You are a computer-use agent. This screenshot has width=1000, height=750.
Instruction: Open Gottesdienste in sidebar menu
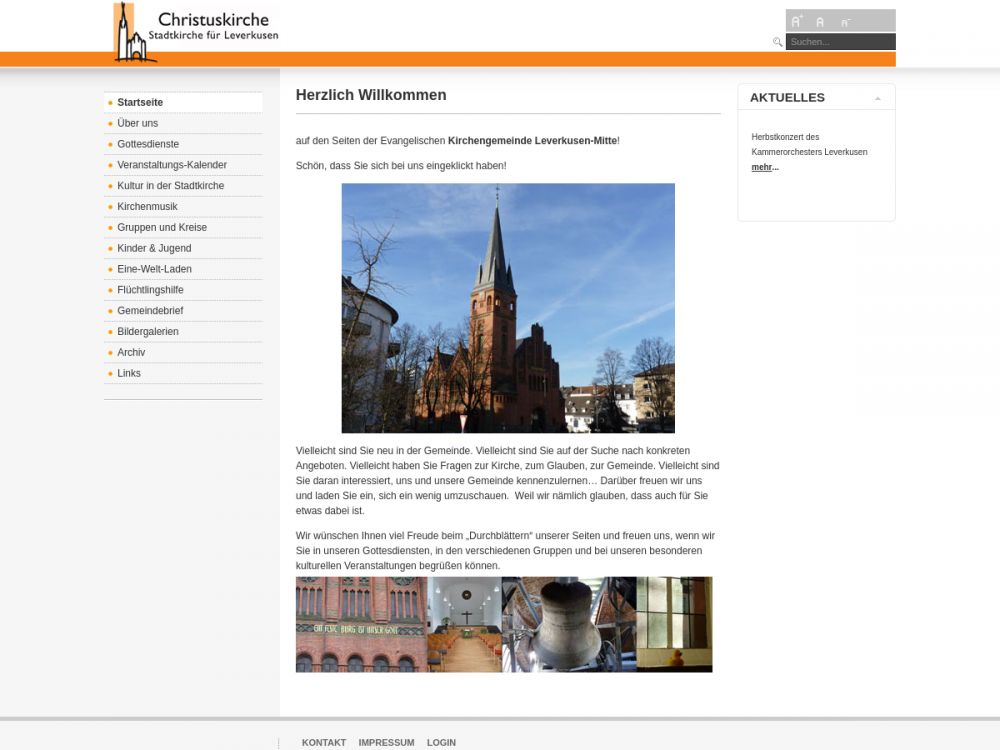pyautogui.click(x=148, y=144)
